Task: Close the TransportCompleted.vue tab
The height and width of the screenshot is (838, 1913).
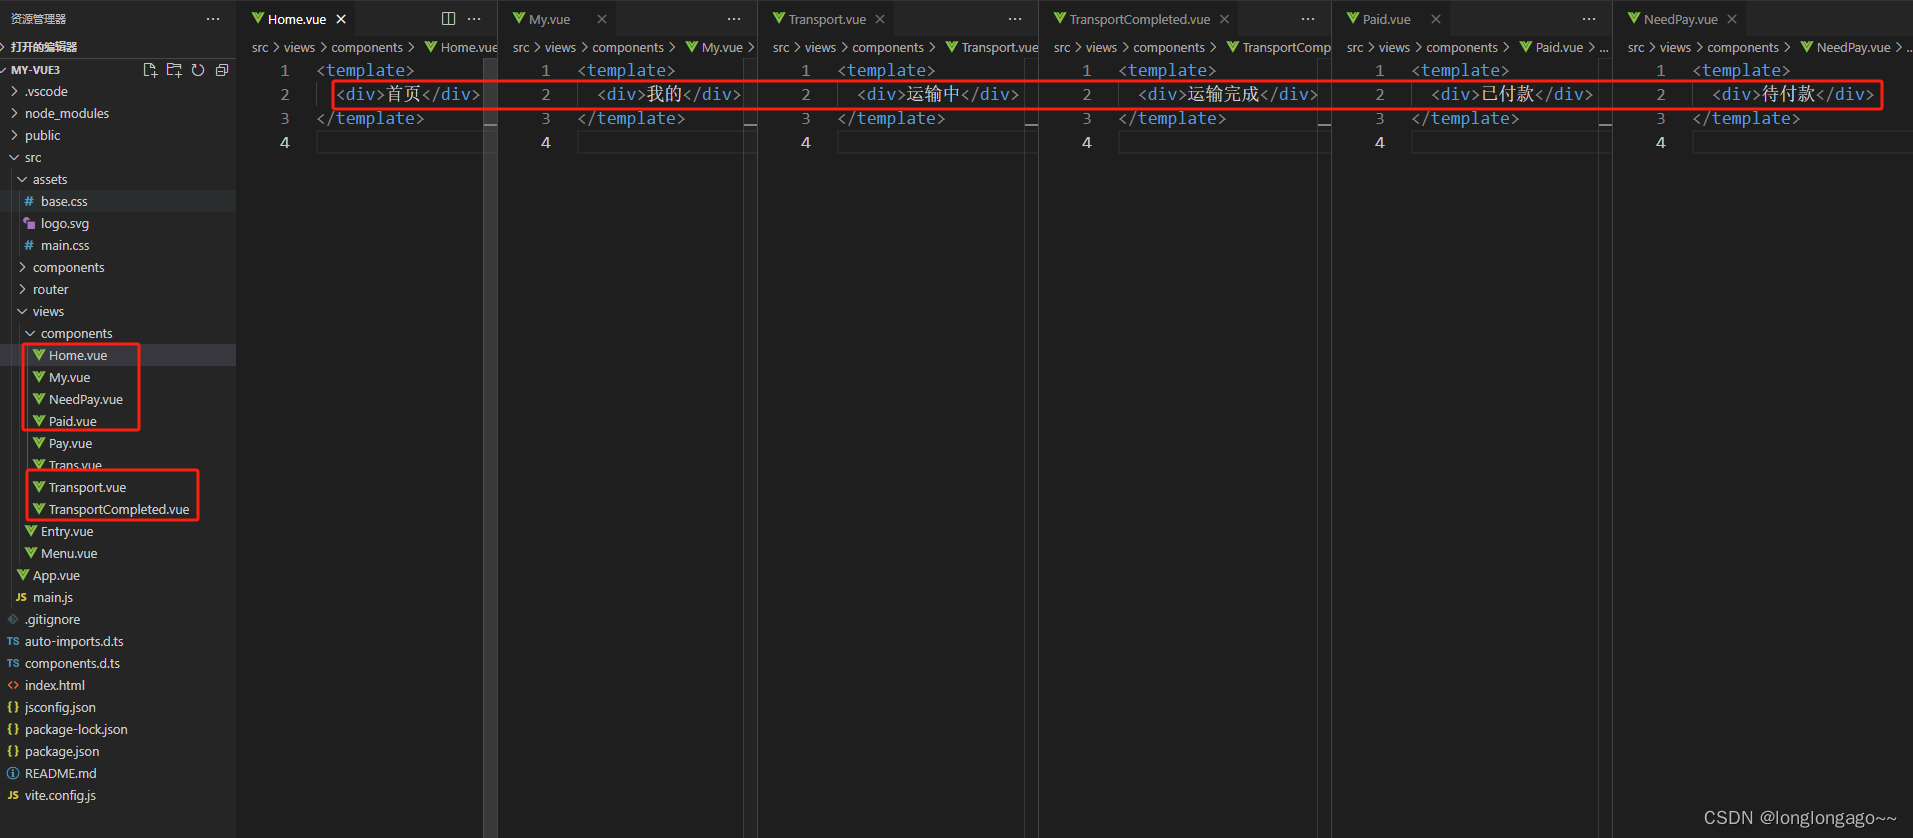Action: click(1224, 19)
